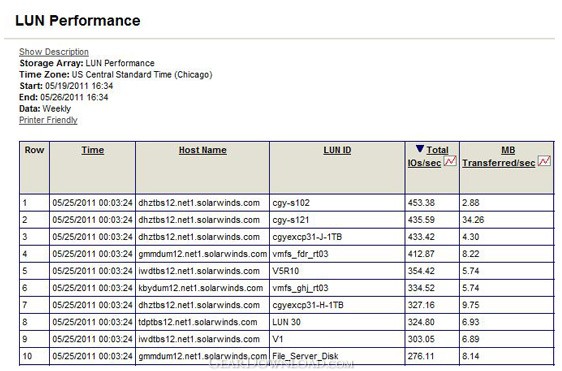Select the cgy-s102 LUN cell

[337, 203]
